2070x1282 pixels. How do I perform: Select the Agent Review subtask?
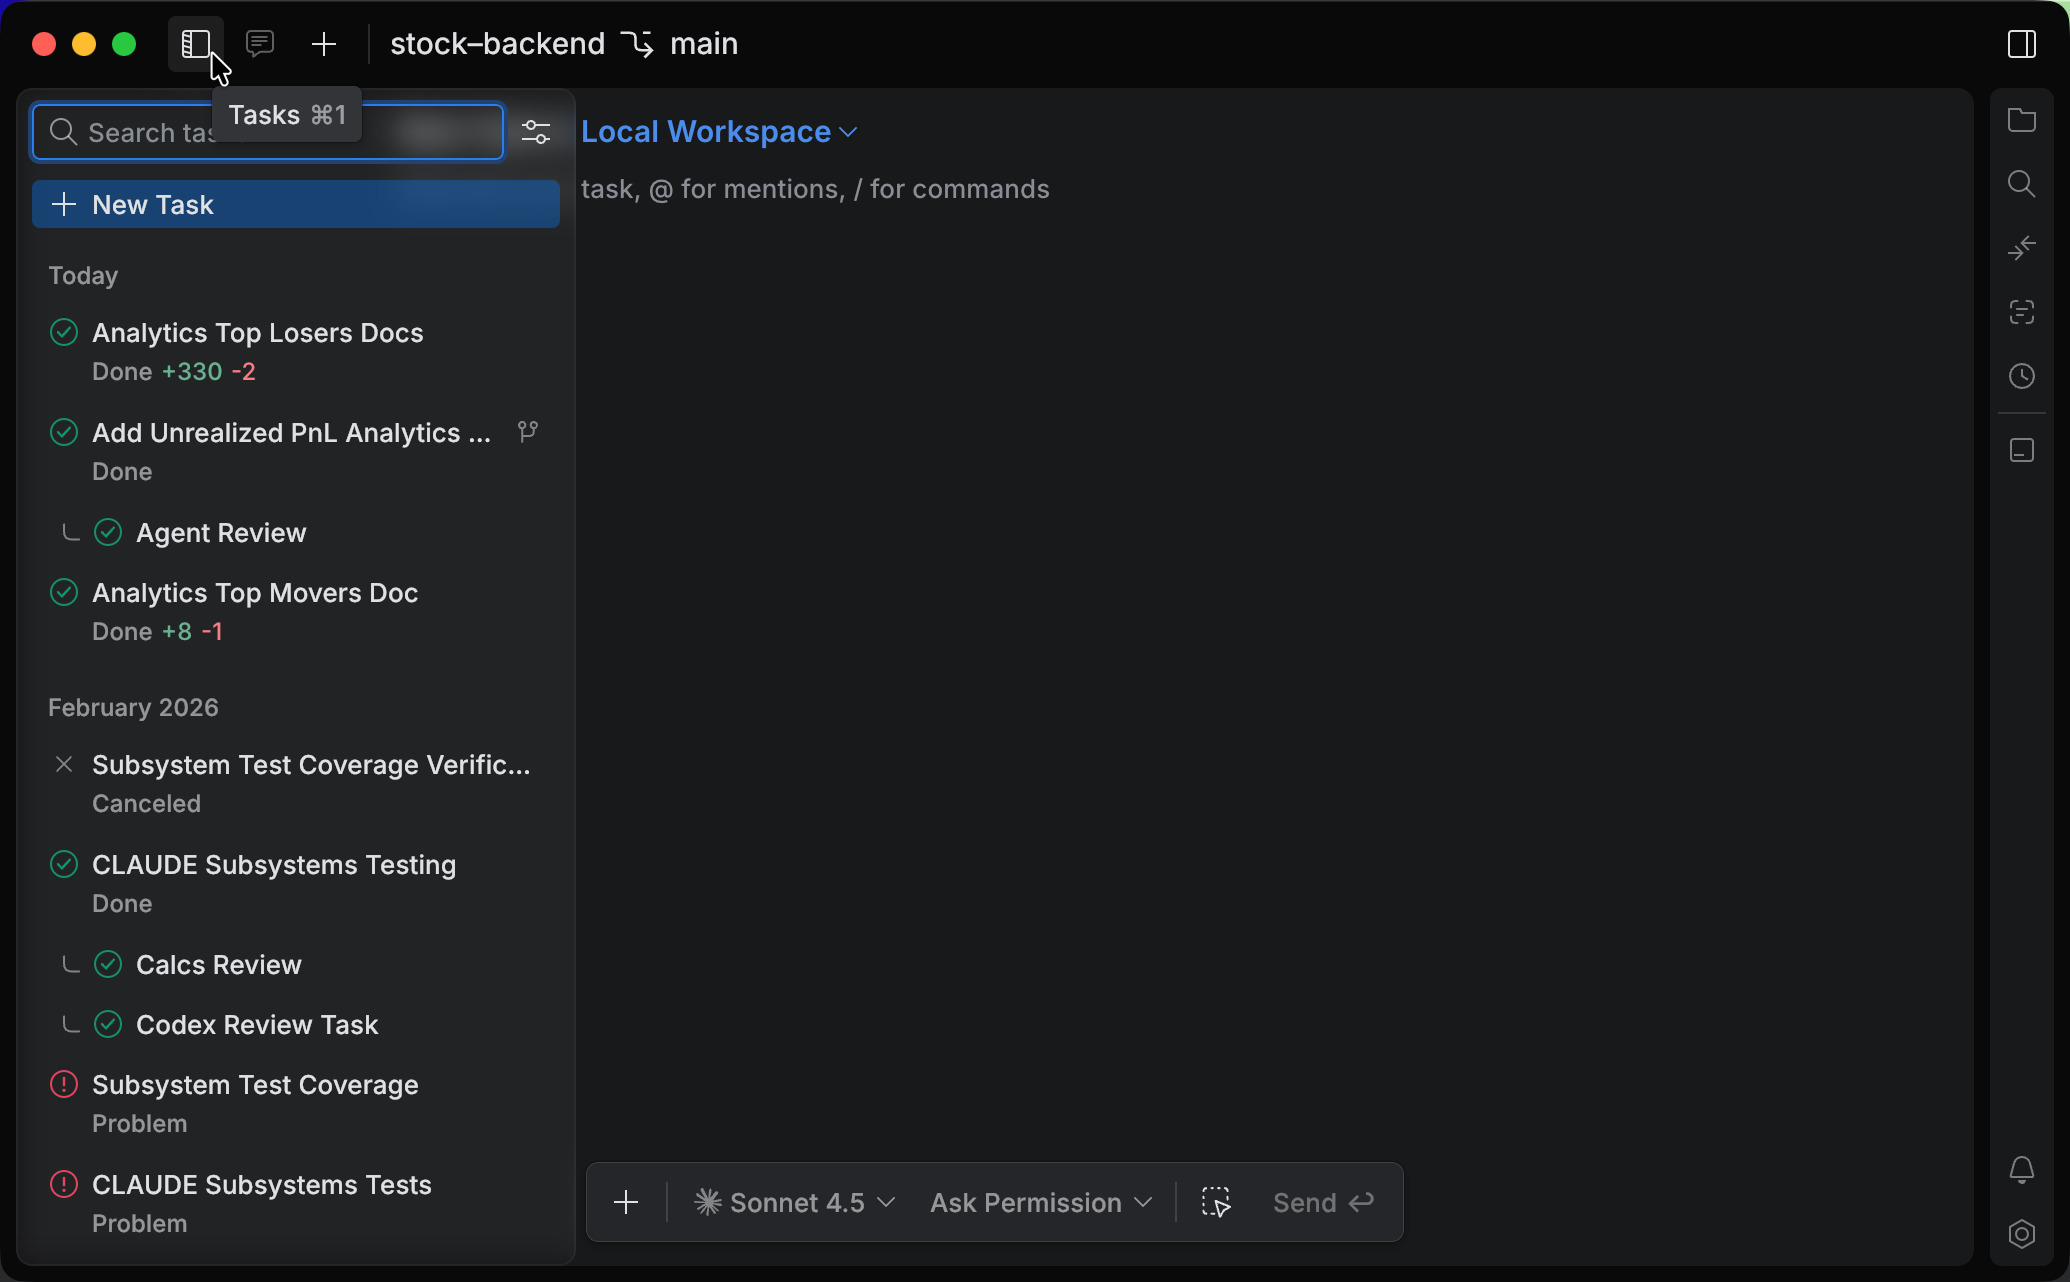click(x=221, y=532)
